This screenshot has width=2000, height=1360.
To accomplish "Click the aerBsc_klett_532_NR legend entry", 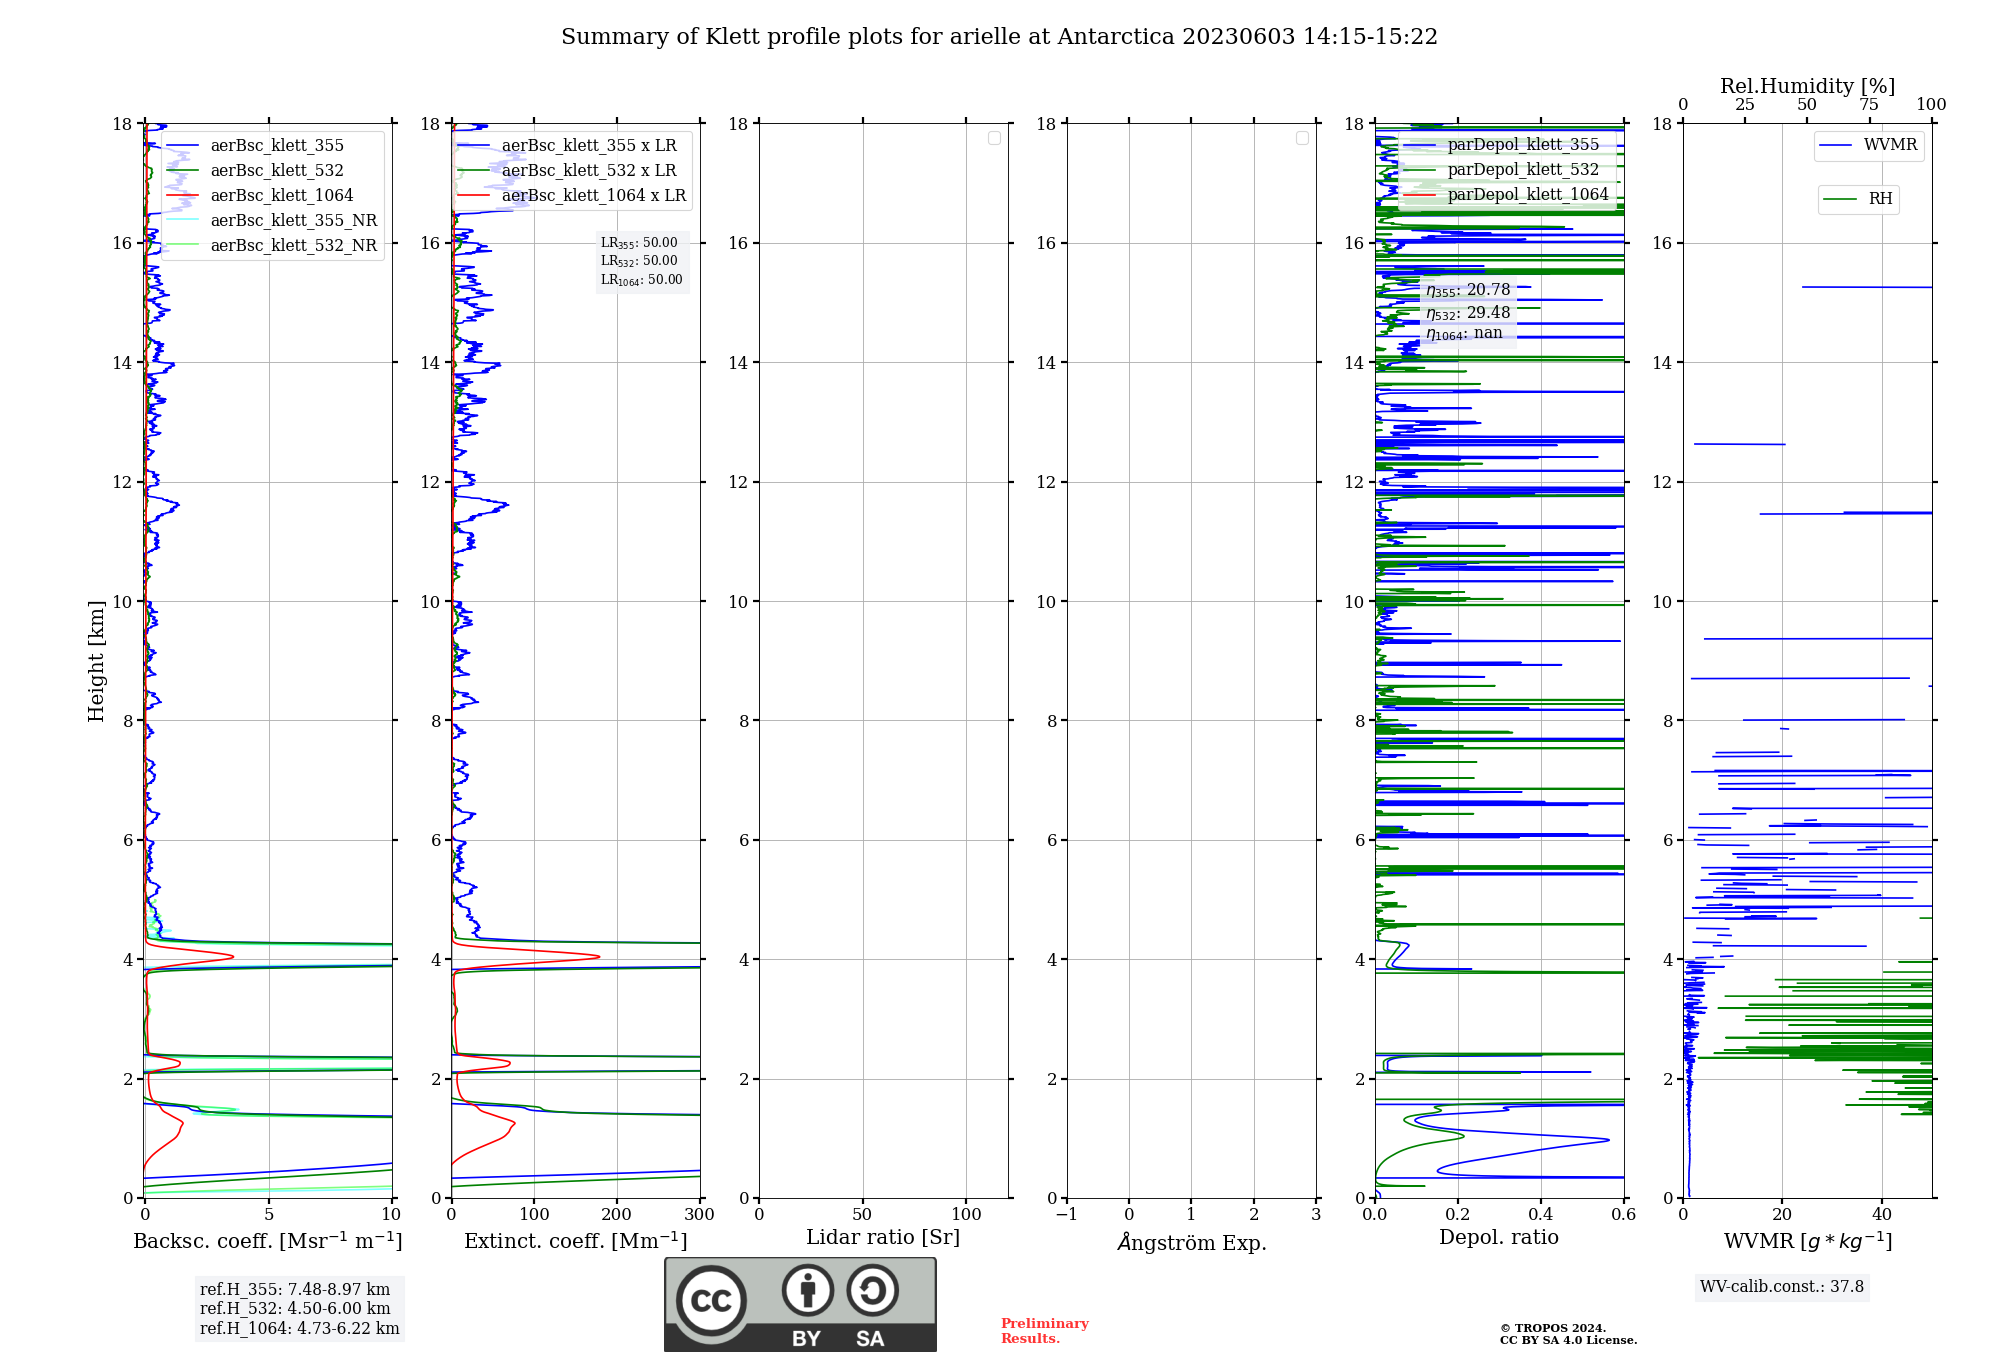I will tap(273, 246).
